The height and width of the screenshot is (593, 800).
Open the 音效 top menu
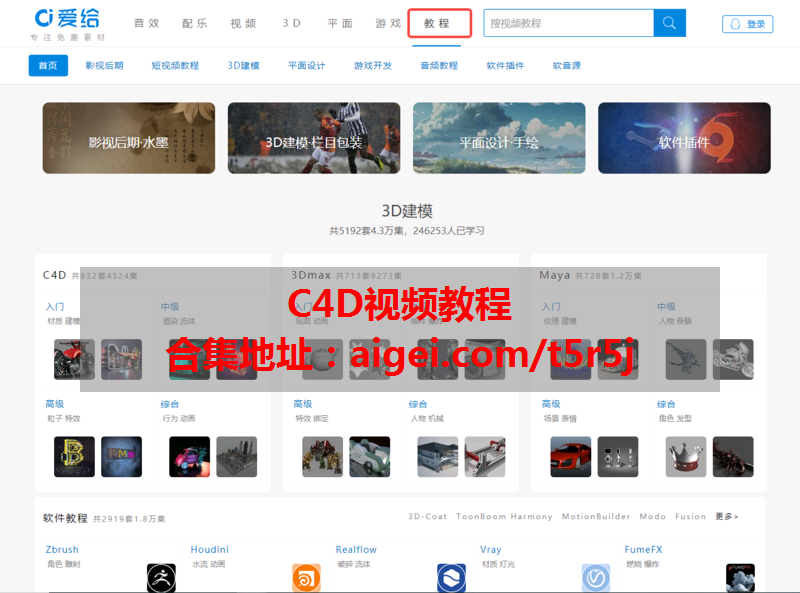coord(146,23)
